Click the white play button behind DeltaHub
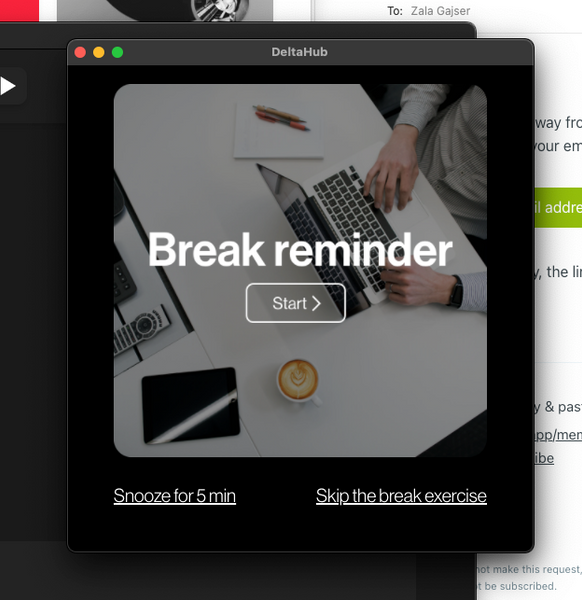 coord(8,86)
